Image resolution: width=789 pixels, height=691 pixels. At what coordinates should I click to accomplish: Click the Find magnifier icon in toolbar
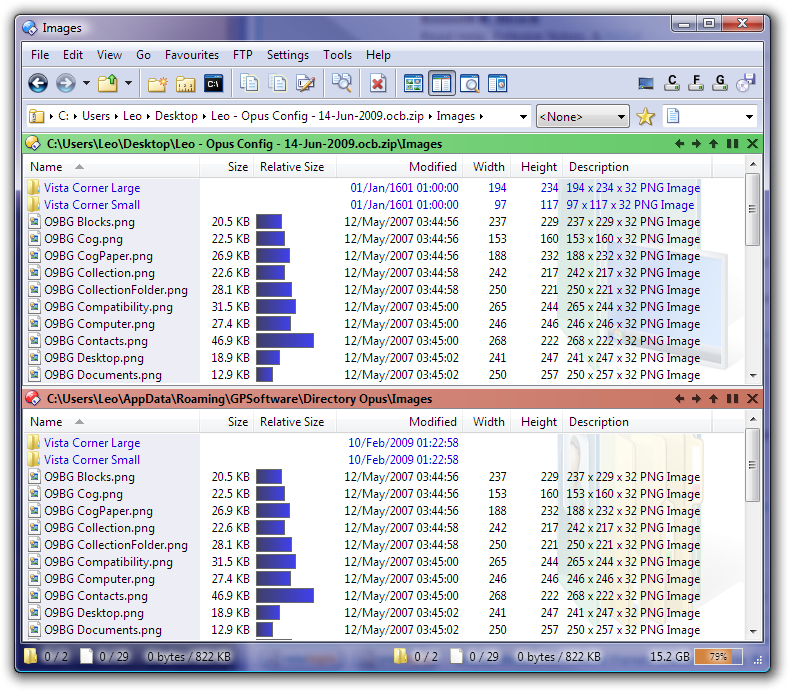(x=342, y=84)
